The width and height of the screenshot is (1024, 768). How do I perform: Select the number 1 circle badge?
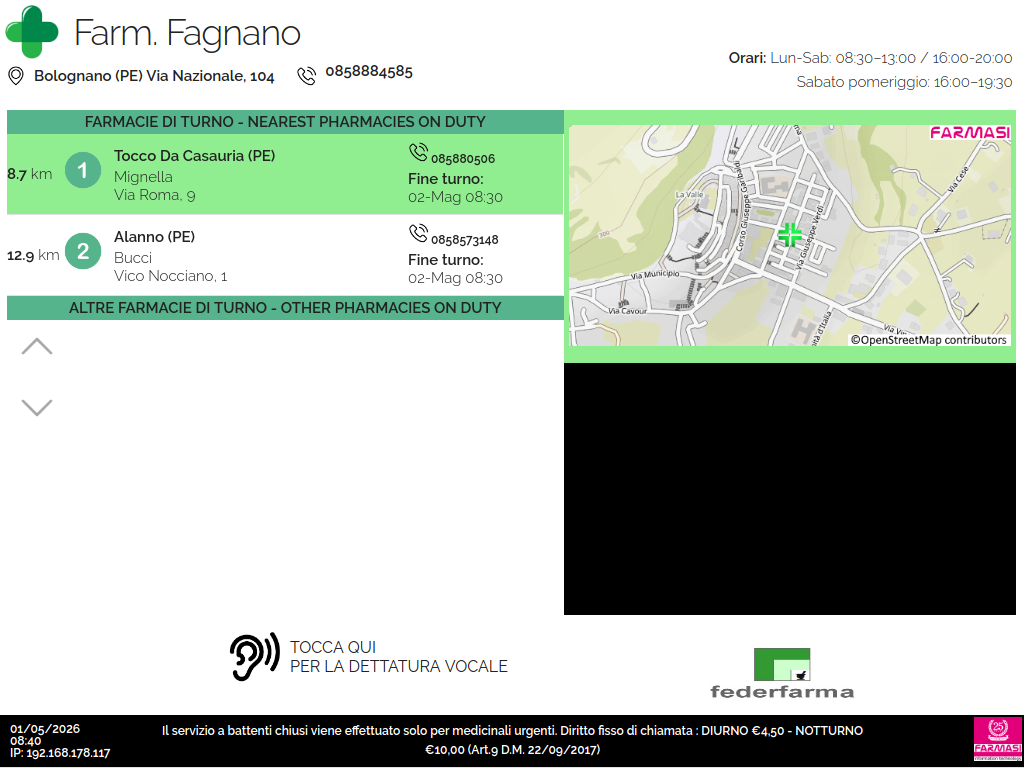click(x=83, y=170)
